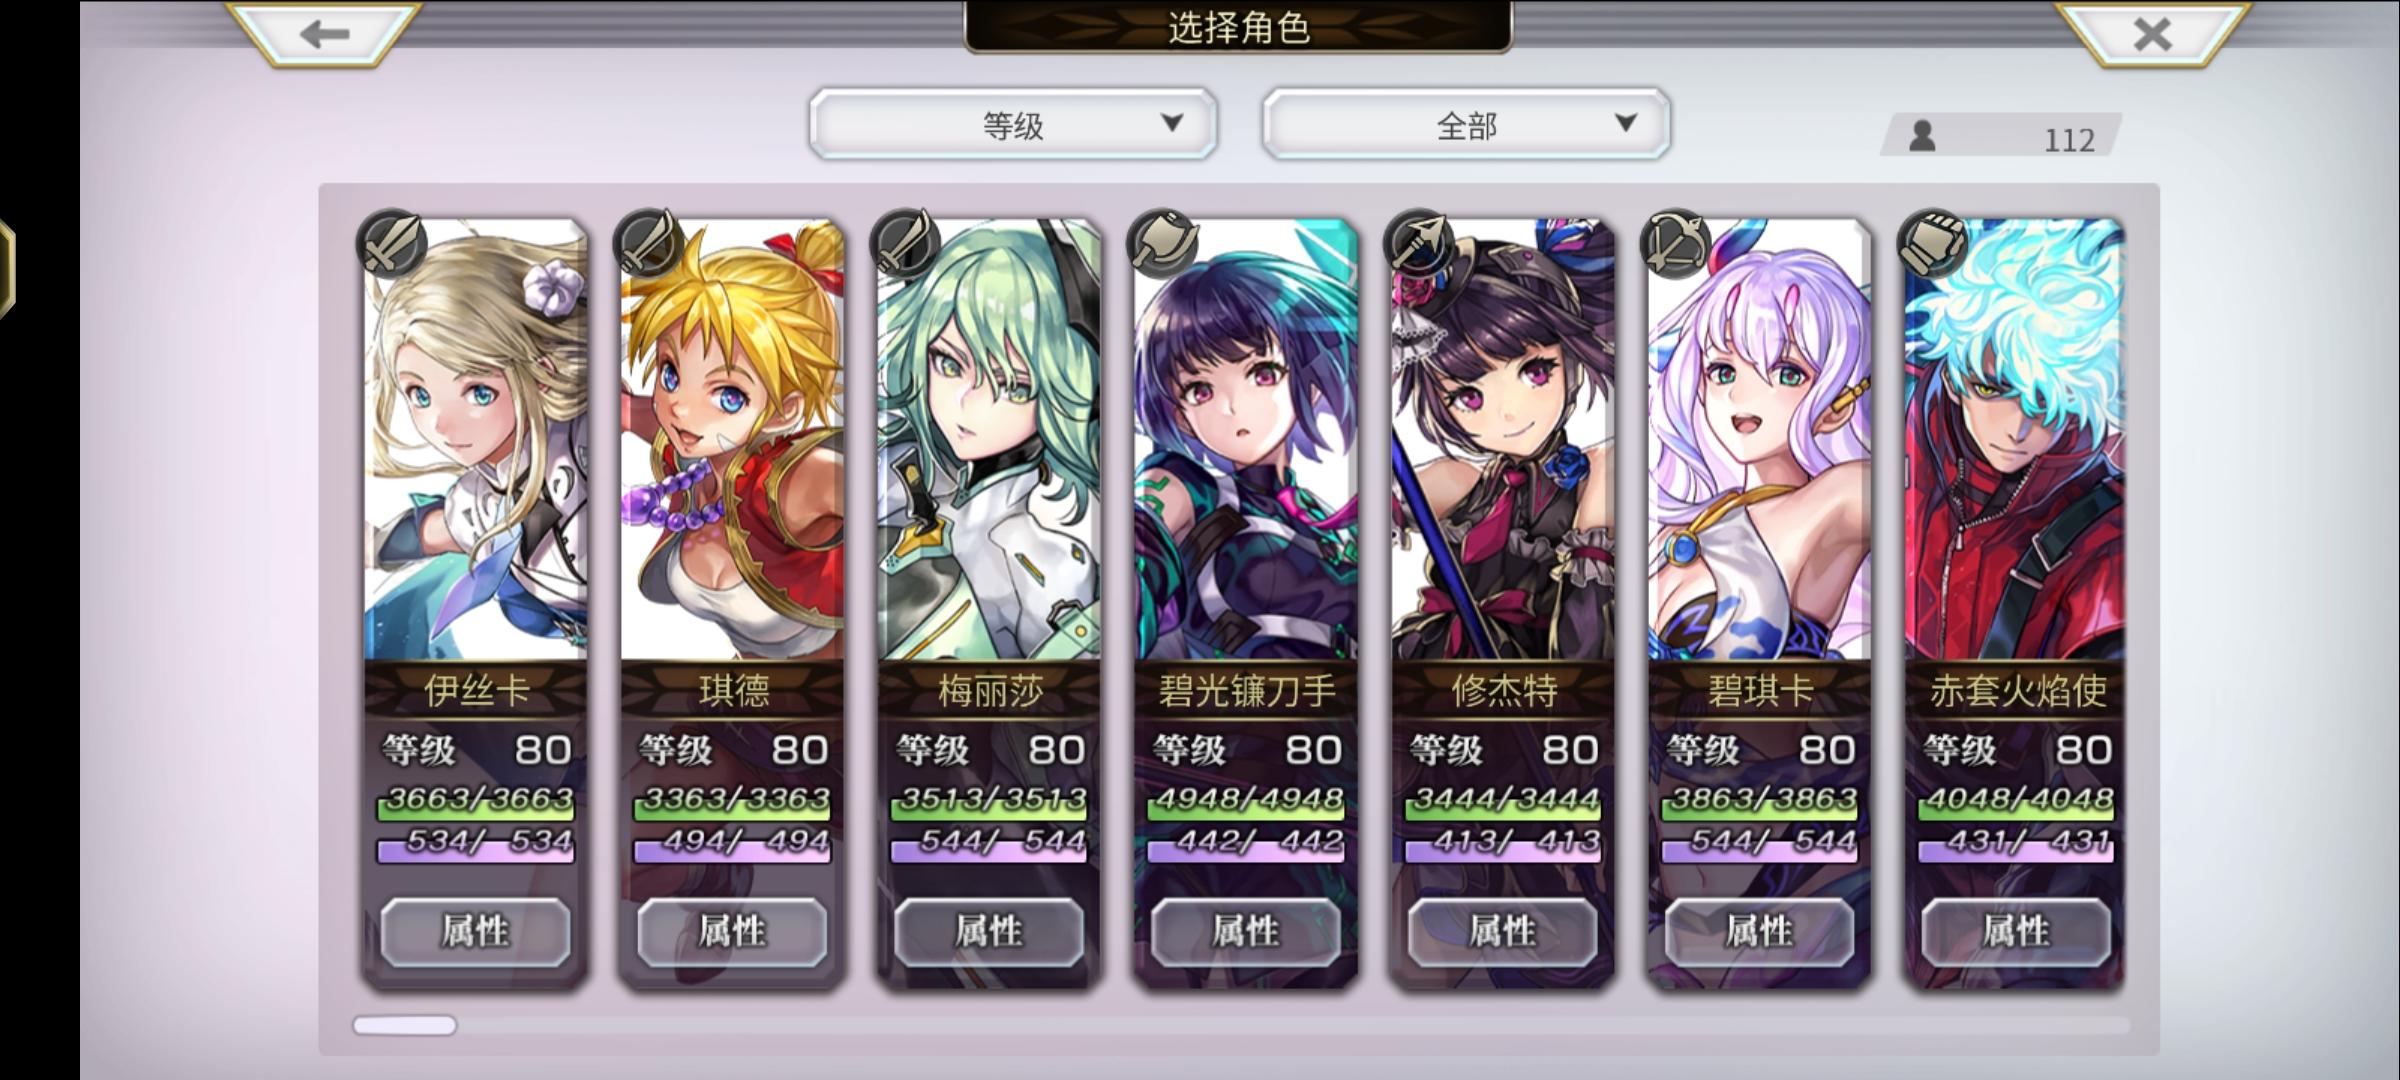Show 属性 for 赤套火焰使
The height and width of the screenshot is (1080, 2400).
pyautogui.click(x=2016, y=932)
